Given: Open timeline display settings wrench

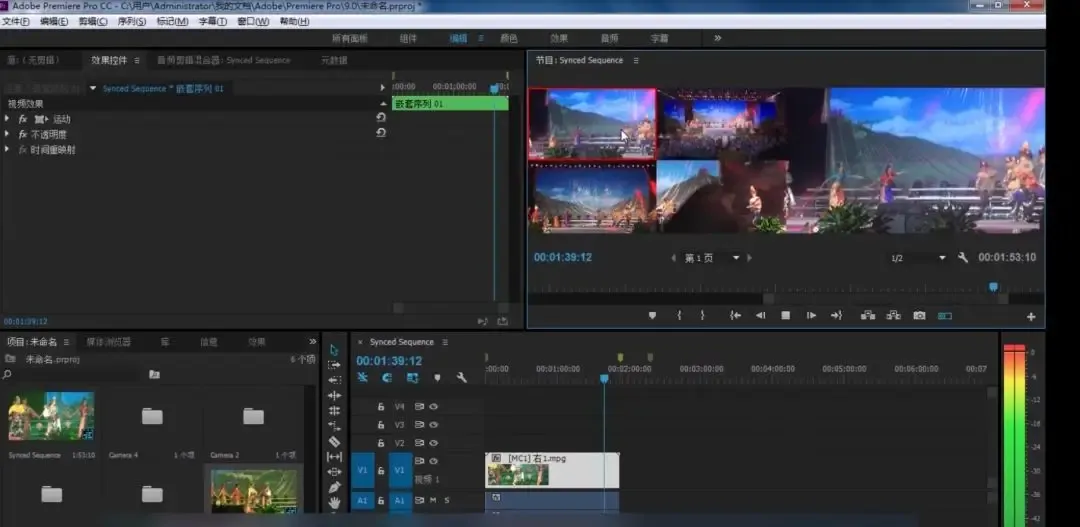Looking at the screenshot, I should (461, 378).
